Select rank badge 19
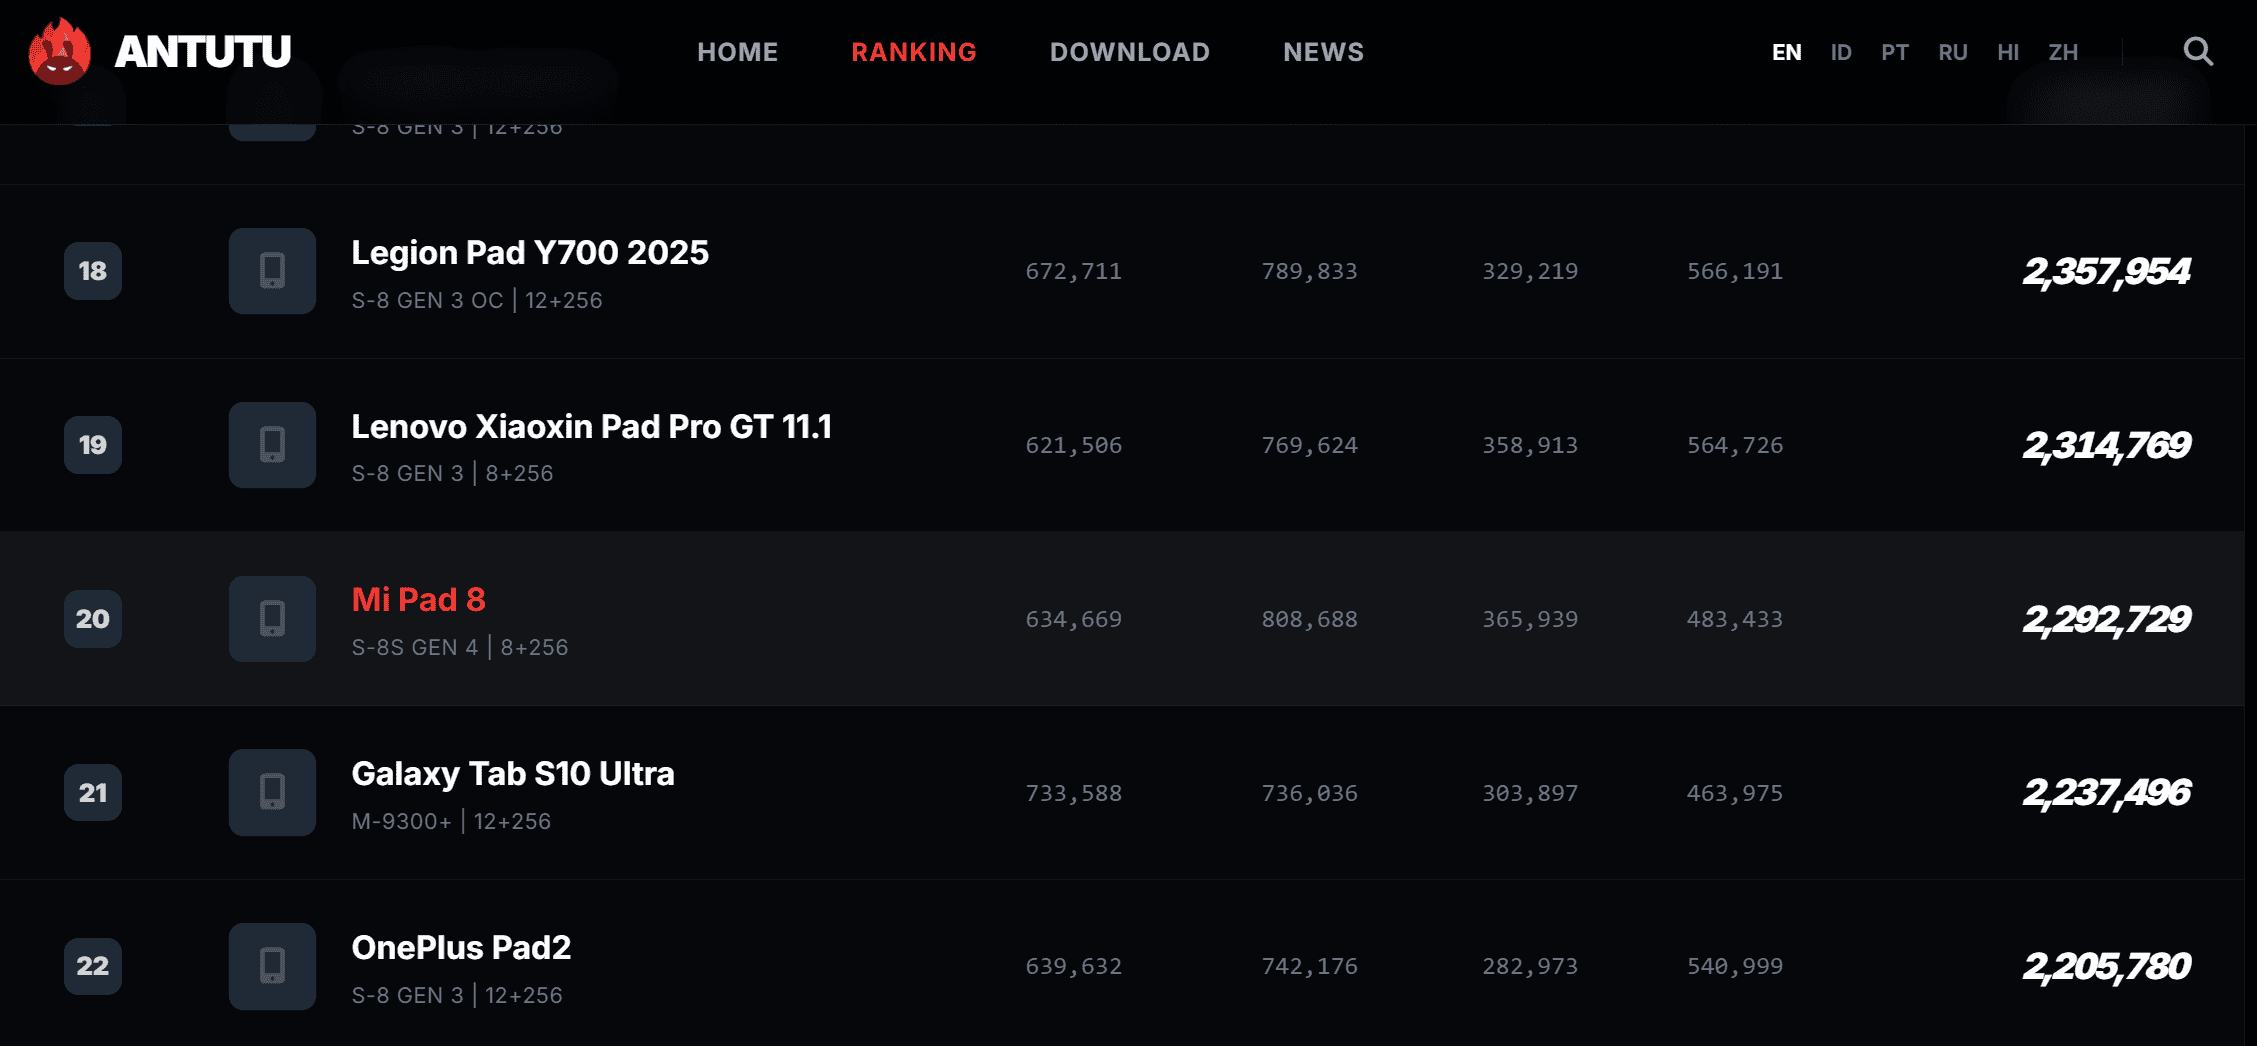 pos(93,445)
